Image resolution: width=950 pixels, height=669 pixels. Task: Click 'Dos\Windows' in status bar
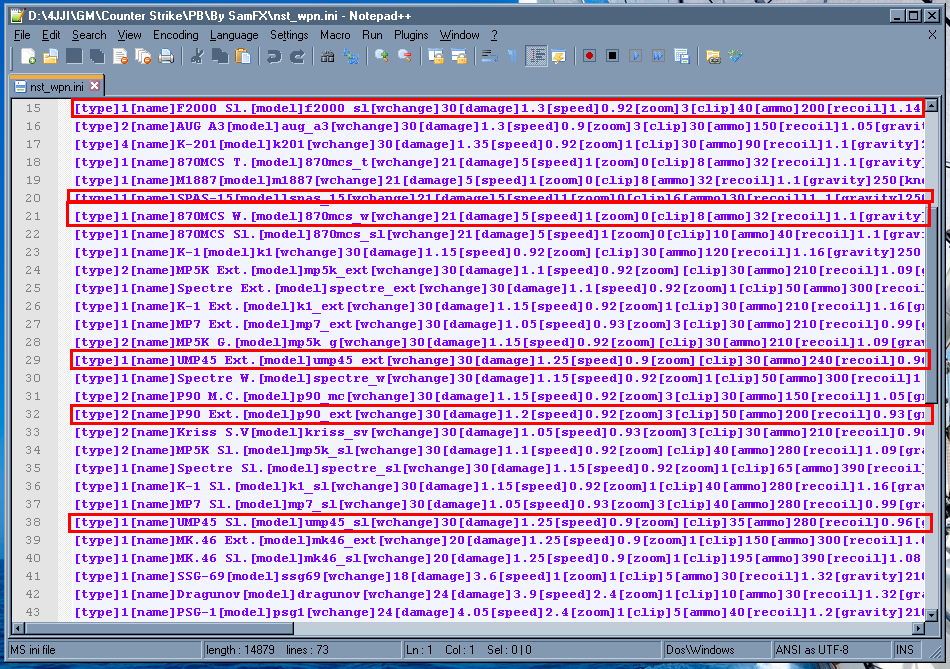700,650
